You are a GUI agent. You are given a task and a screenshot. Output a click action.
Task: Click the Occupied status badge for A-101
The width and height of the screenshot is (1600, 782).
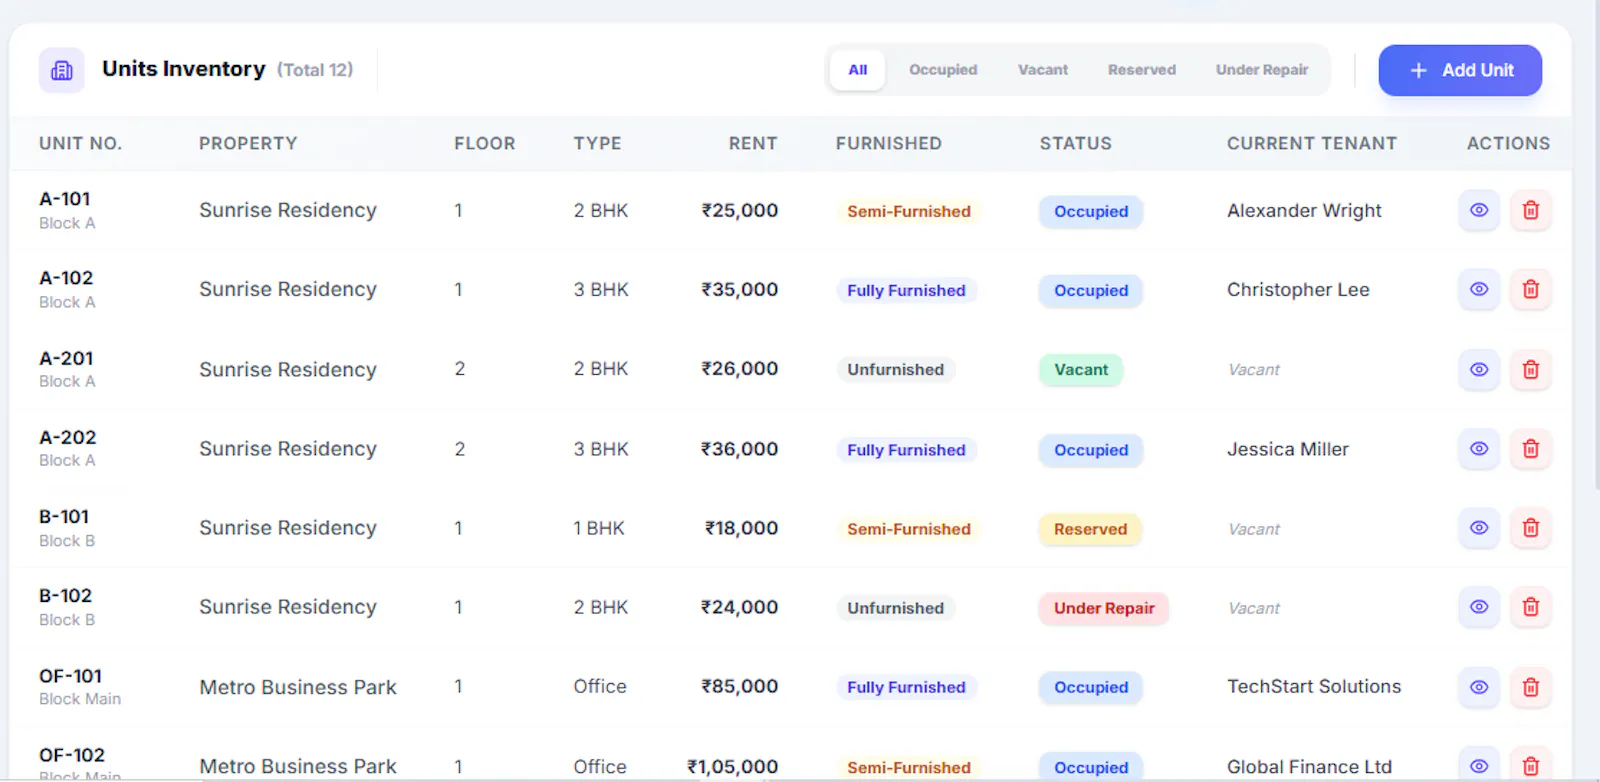tap(1091, 211)
